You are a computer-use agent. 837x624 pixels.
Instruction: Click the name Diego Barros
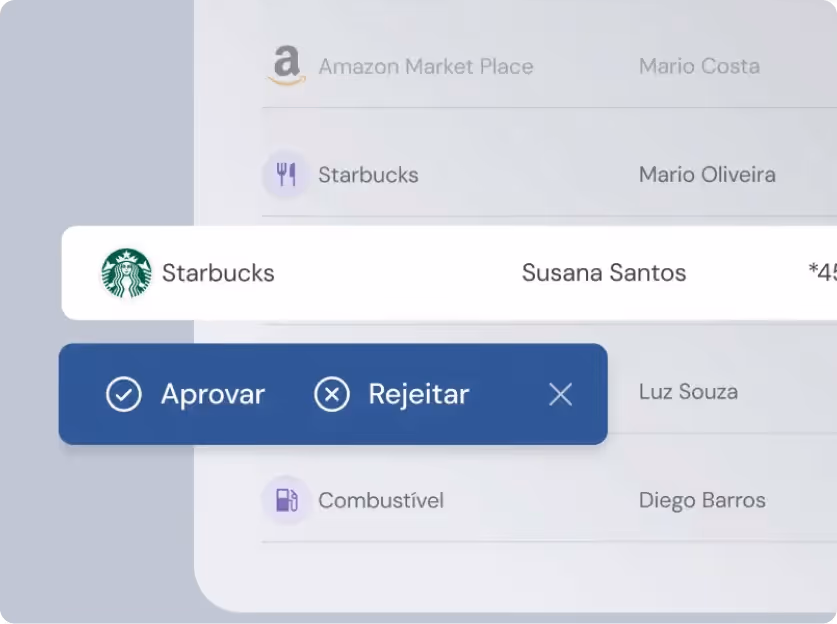pos(701,500)
